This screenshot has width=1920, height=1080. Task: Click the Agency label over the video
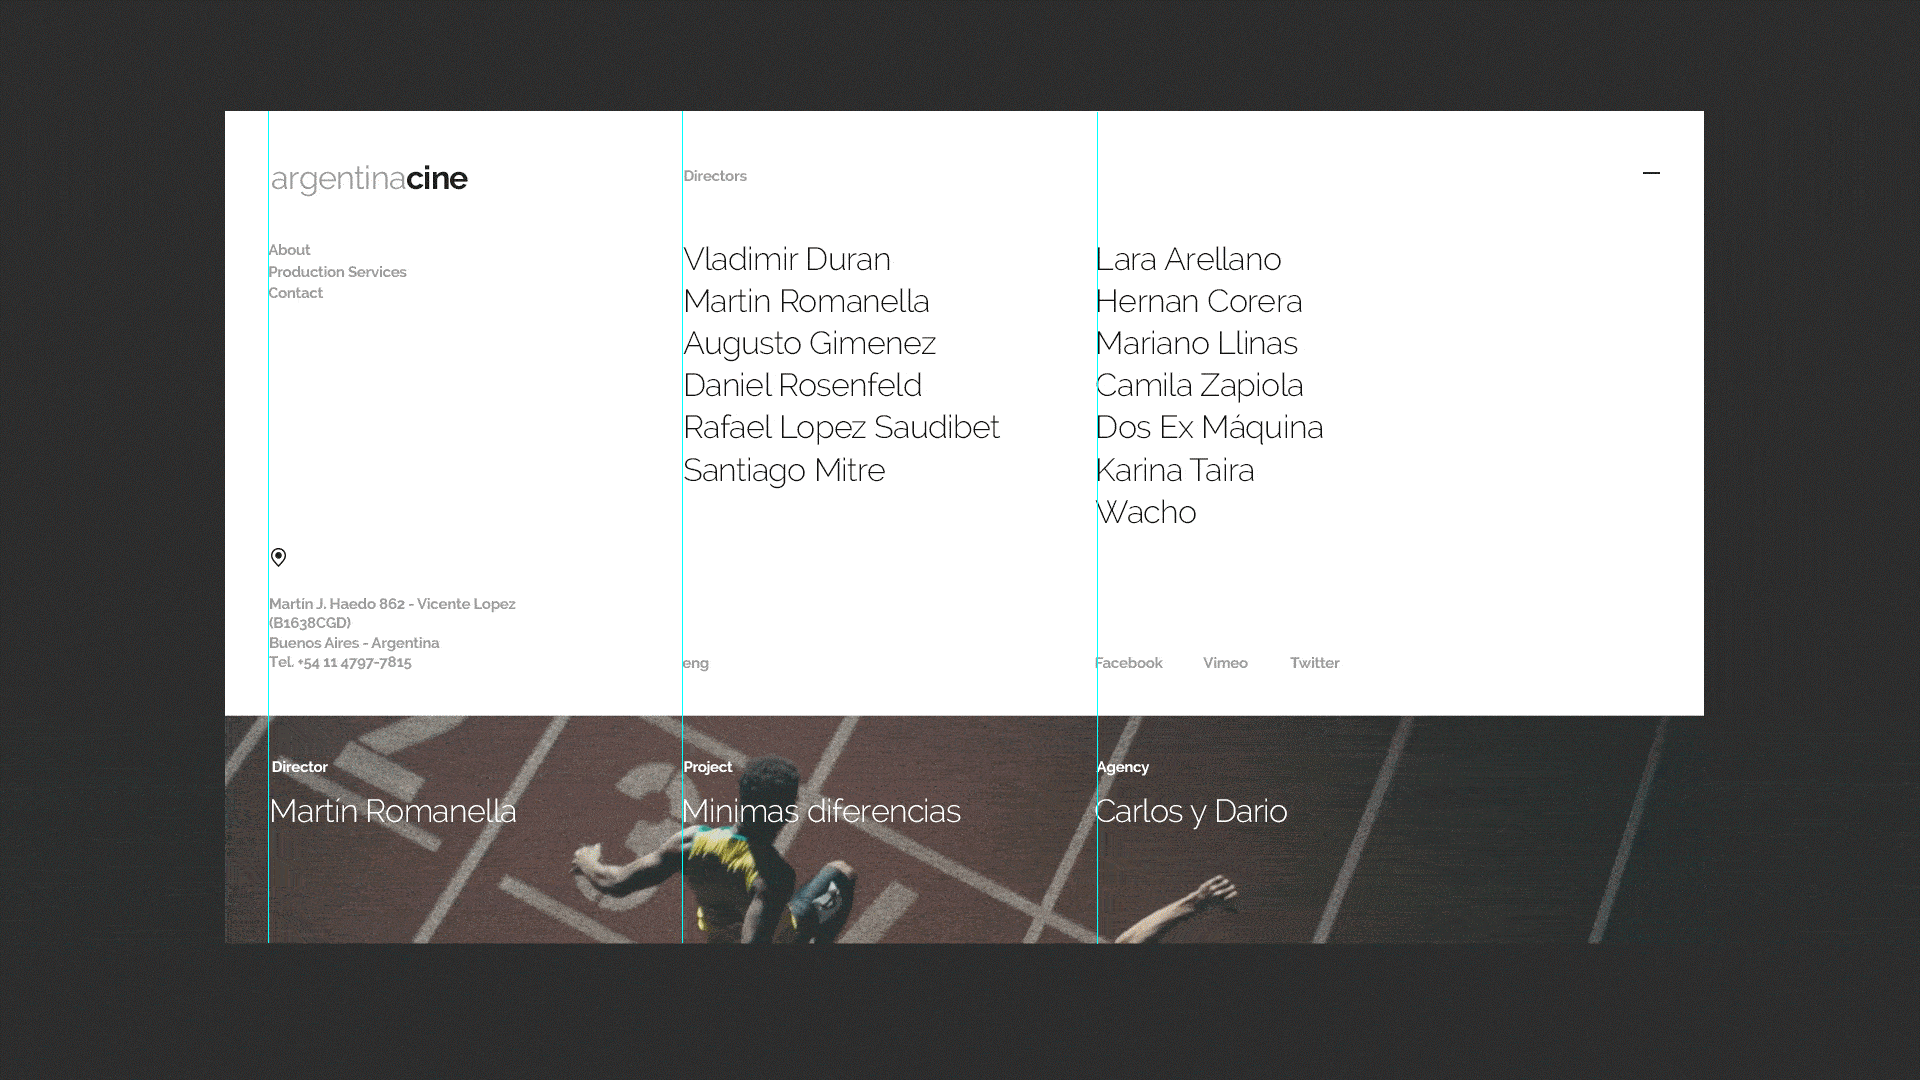pyautogui.click(x=1122, y=767)
